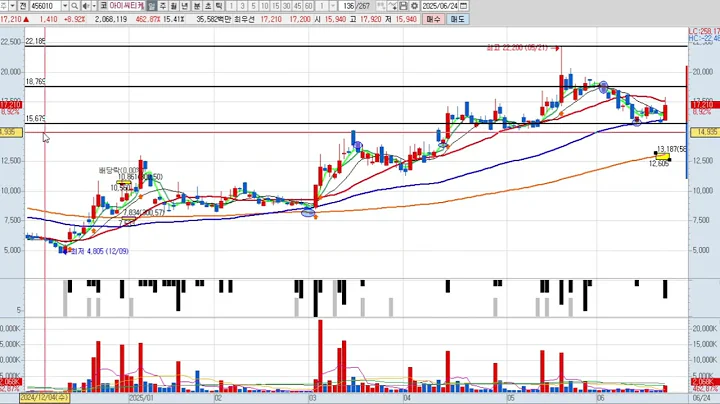Switch the chart to daily (일) period
Viewport: 720px width, 404px height.
tap(152, 6)
